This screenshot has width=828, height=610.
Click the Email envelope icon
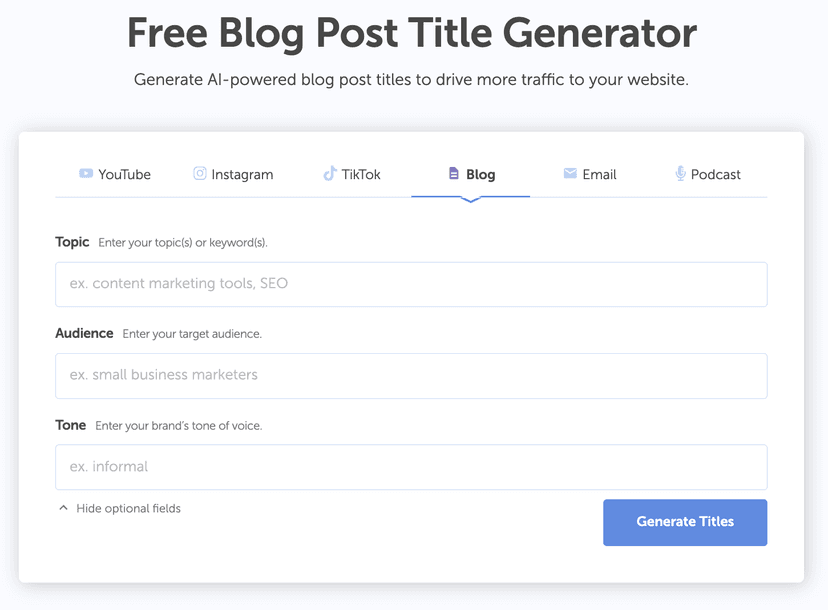pos(572,173)
